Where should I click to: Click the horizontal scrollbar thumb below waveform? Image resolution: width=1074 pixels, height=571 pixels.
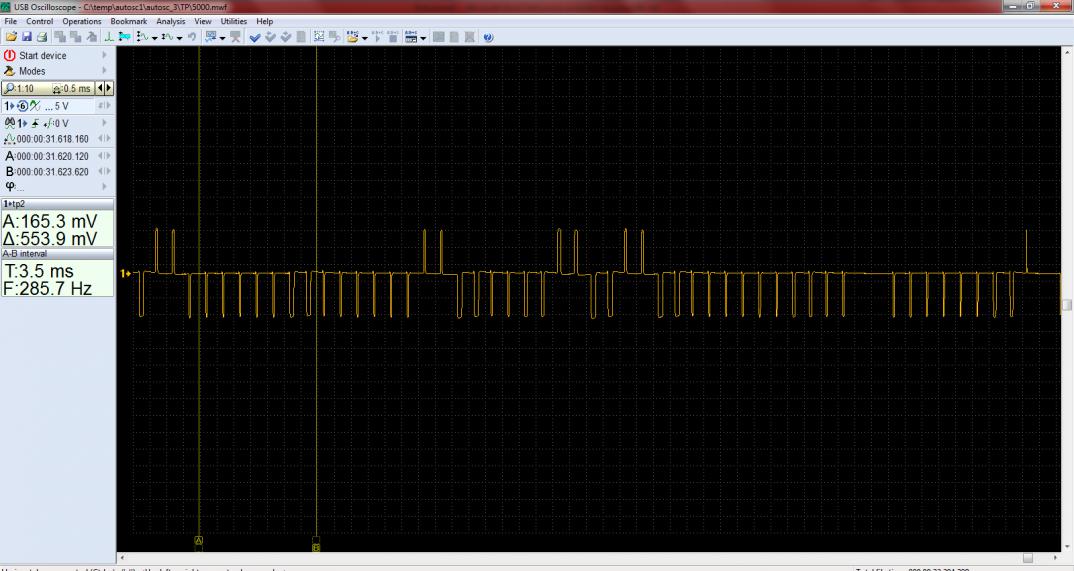pyautogui.click(x=1029, y=557)
